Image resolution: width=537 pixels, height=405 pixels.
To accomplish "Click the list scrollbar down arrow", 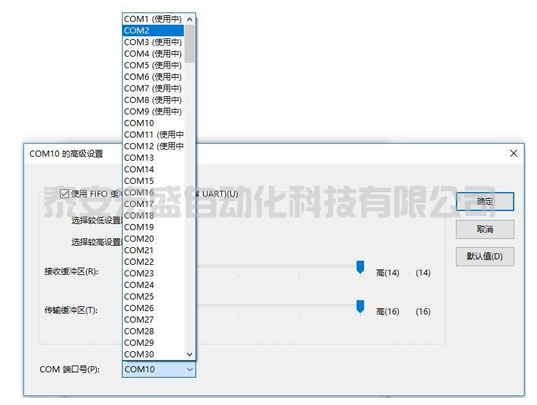I will pos(190,354).
